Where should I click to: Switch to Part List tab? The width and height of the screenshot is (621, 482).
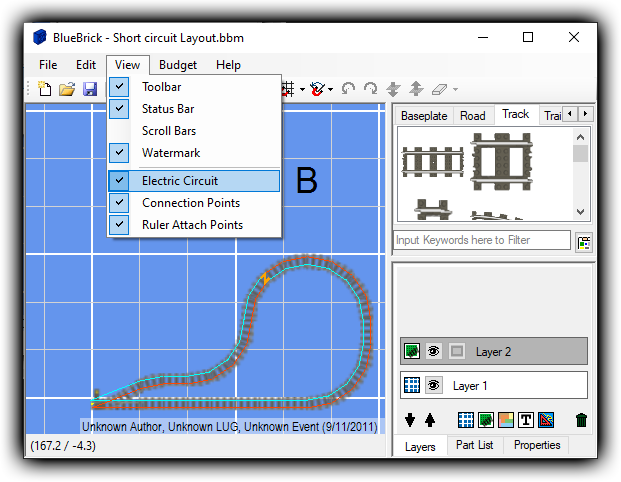(474, 445)
